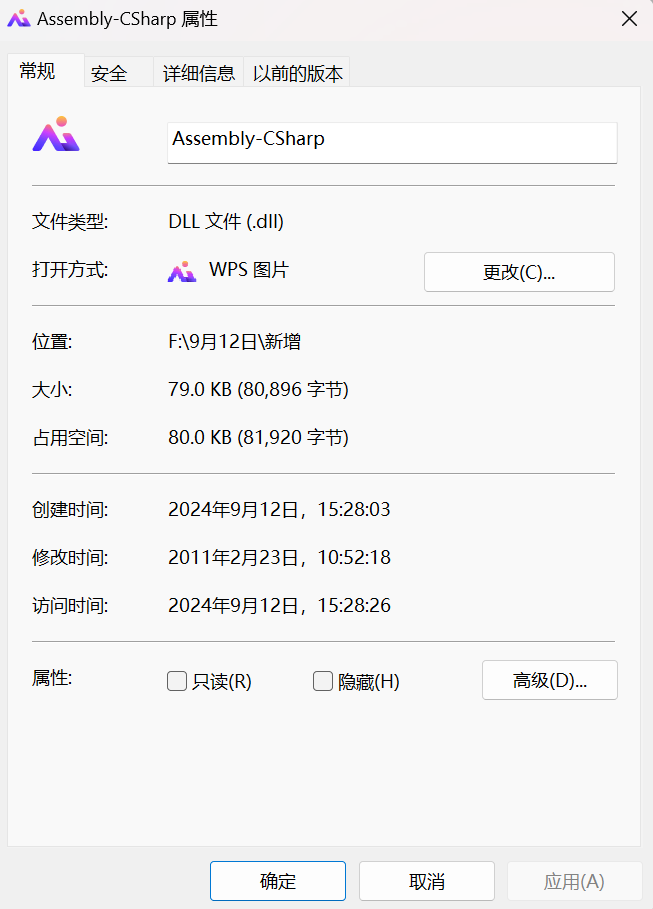
Task: Enable the 隐藏(H) checkbox
Action: [323, 681]
